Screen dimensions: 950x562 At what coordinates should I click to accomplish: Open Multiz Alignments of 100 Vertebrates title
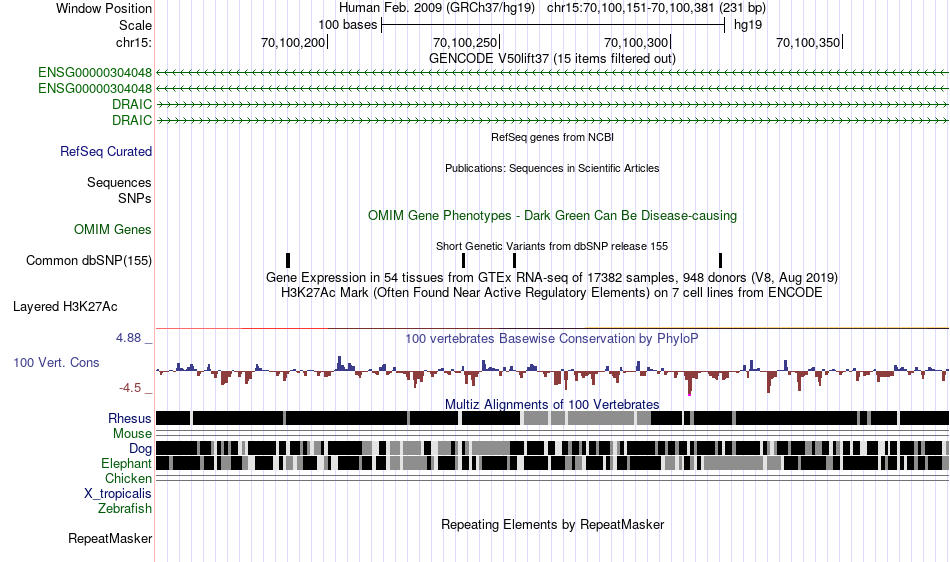552,404
